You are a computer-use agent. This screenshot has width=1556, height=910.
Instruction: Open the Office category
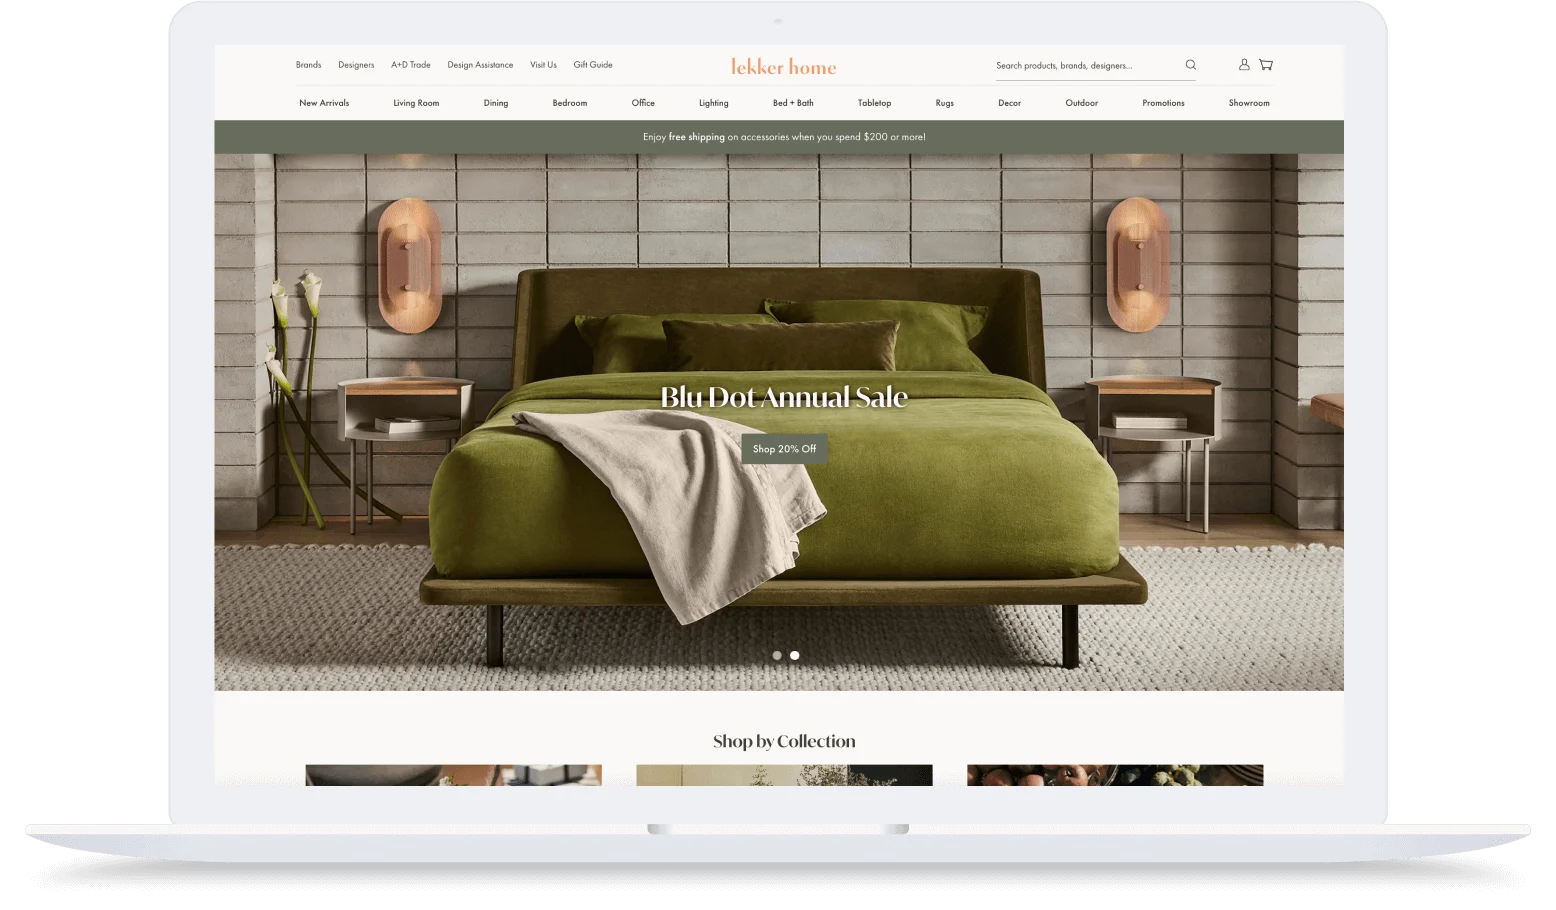click(643, 103)
